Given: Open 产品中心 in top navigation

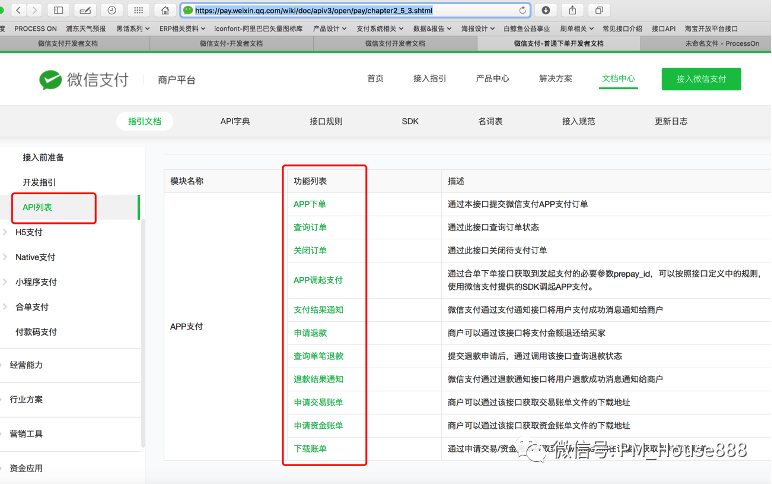Looking at the screenshot, I should (x=492, y=78).
